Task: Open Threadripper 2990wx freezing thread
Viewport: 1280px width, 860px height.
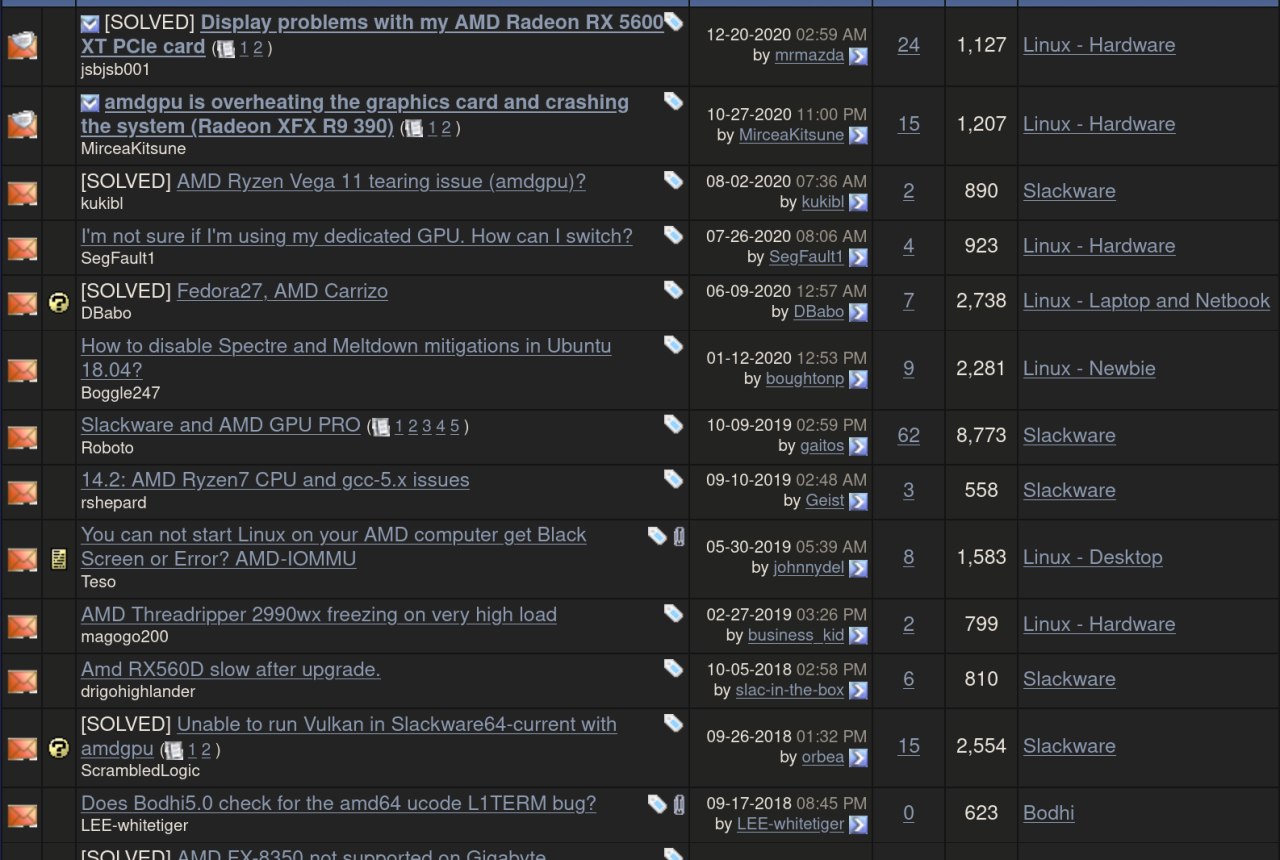Action: [319, 614]
